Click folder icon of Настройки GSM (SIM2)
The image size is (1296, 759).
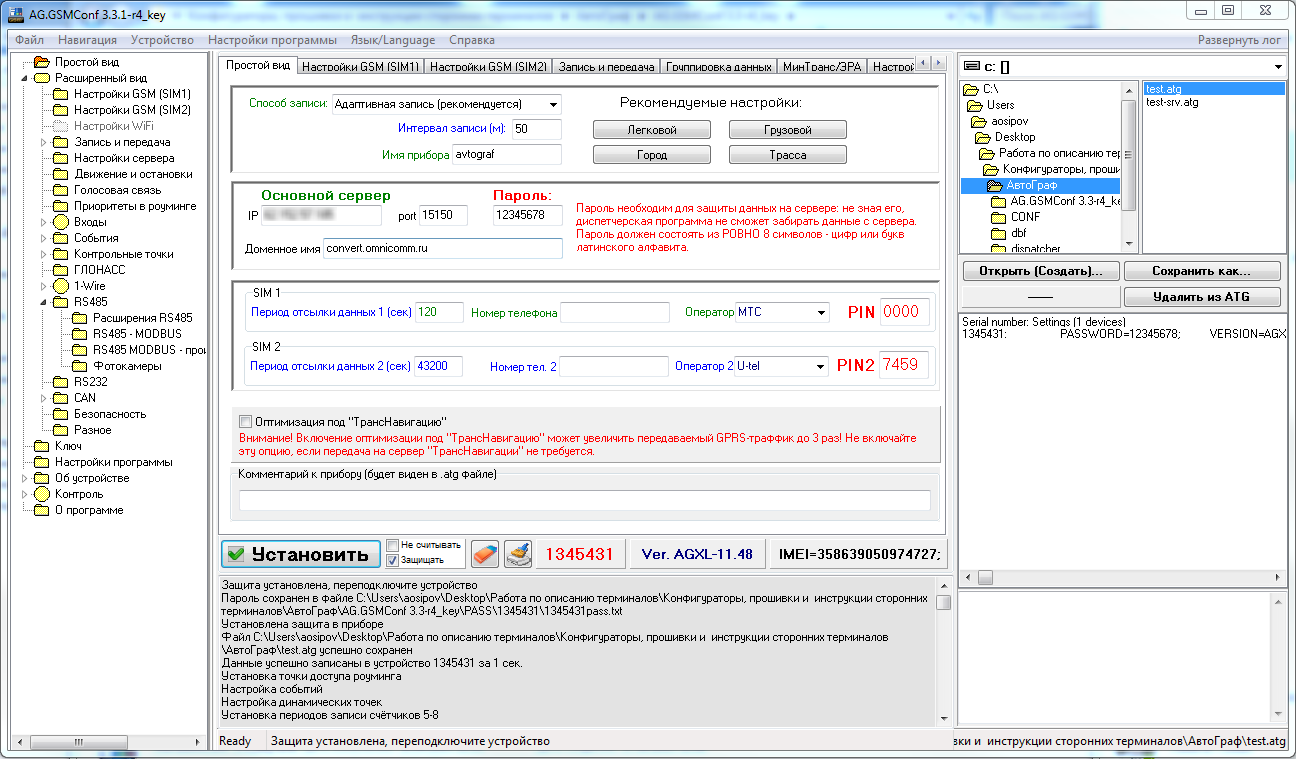click(x=60, y=110)
